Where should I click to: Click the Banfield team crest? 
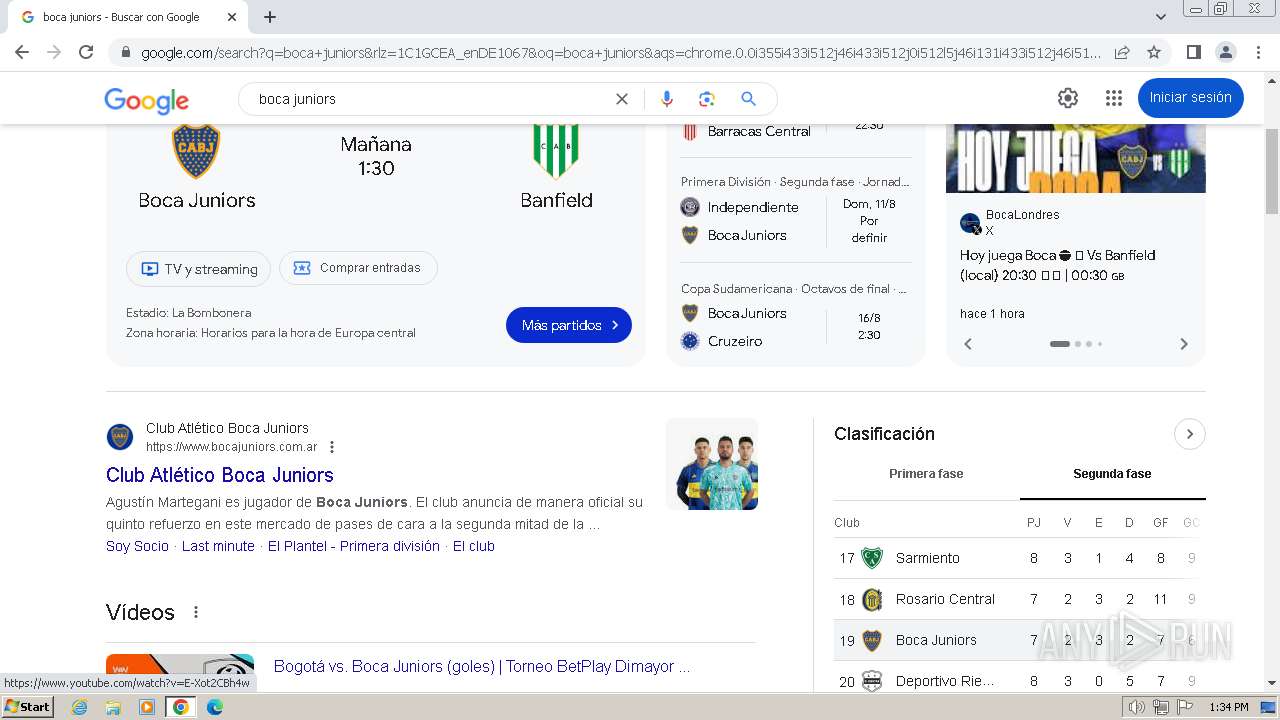click(x=556, y=152)
